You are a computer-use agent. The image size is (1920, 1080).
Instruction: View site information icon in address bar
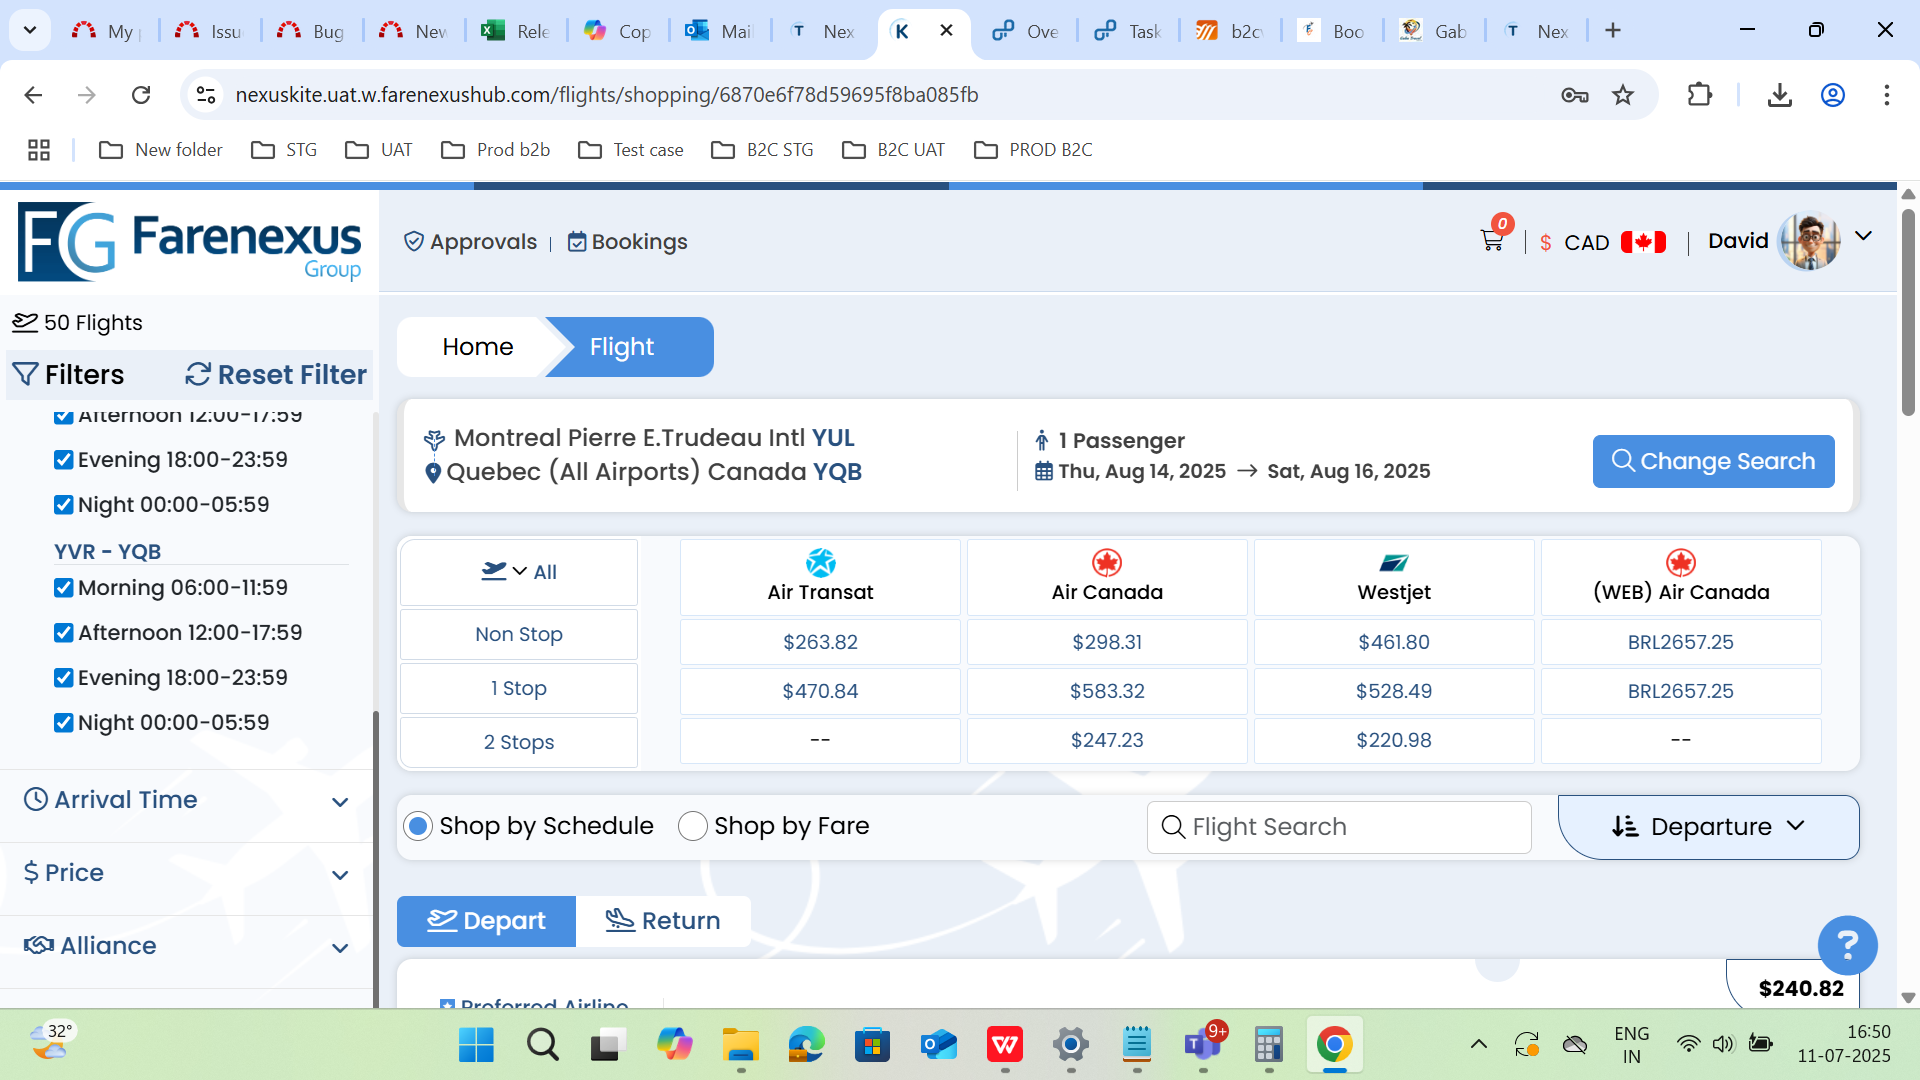pos(206,95)
